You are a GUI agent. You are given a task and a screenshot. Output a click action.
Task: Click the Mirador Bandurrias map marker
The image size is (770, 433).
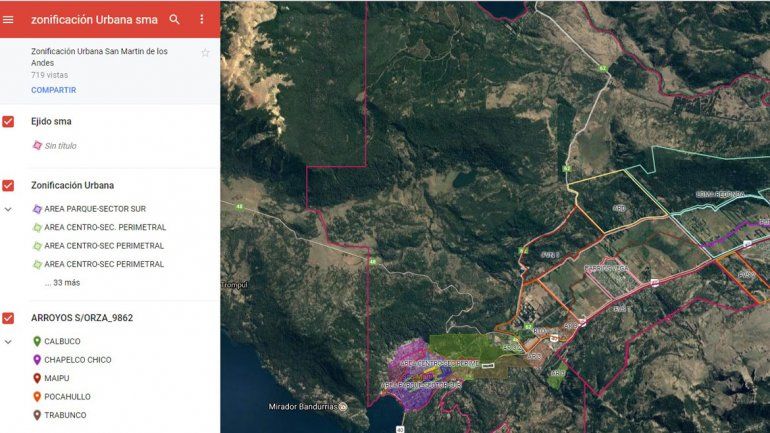click(x=343, y=407)
